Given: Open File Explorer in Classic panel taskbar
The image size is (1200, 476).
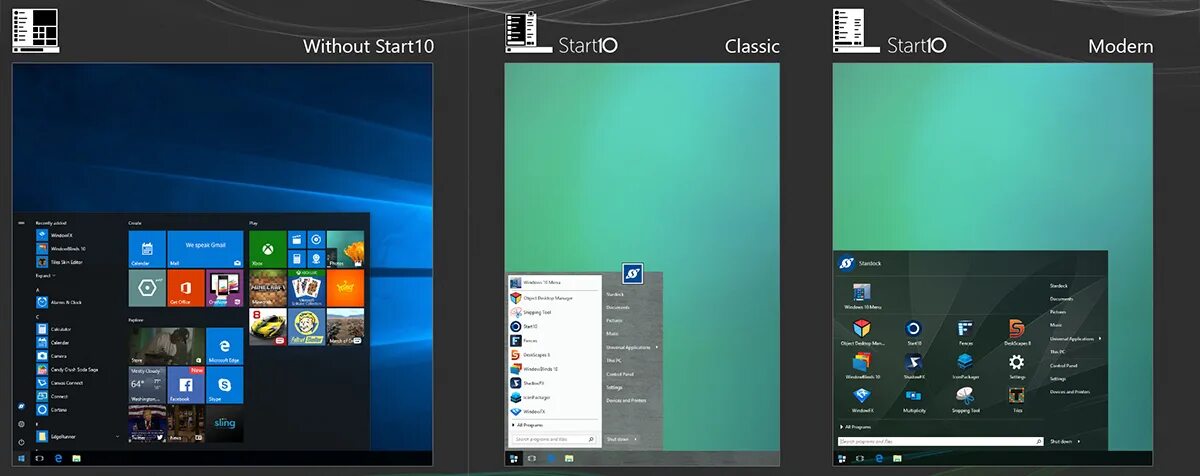Looking at the screenshot, I should 570,458.
